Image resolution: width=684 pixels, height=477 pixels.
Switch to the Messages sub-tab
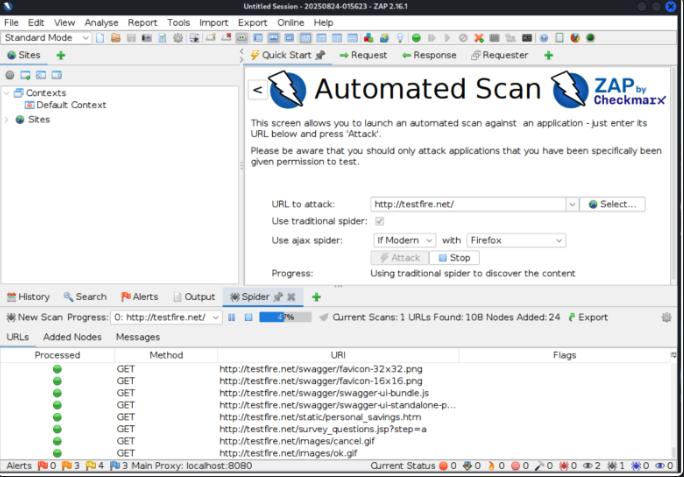pos(138,337)
